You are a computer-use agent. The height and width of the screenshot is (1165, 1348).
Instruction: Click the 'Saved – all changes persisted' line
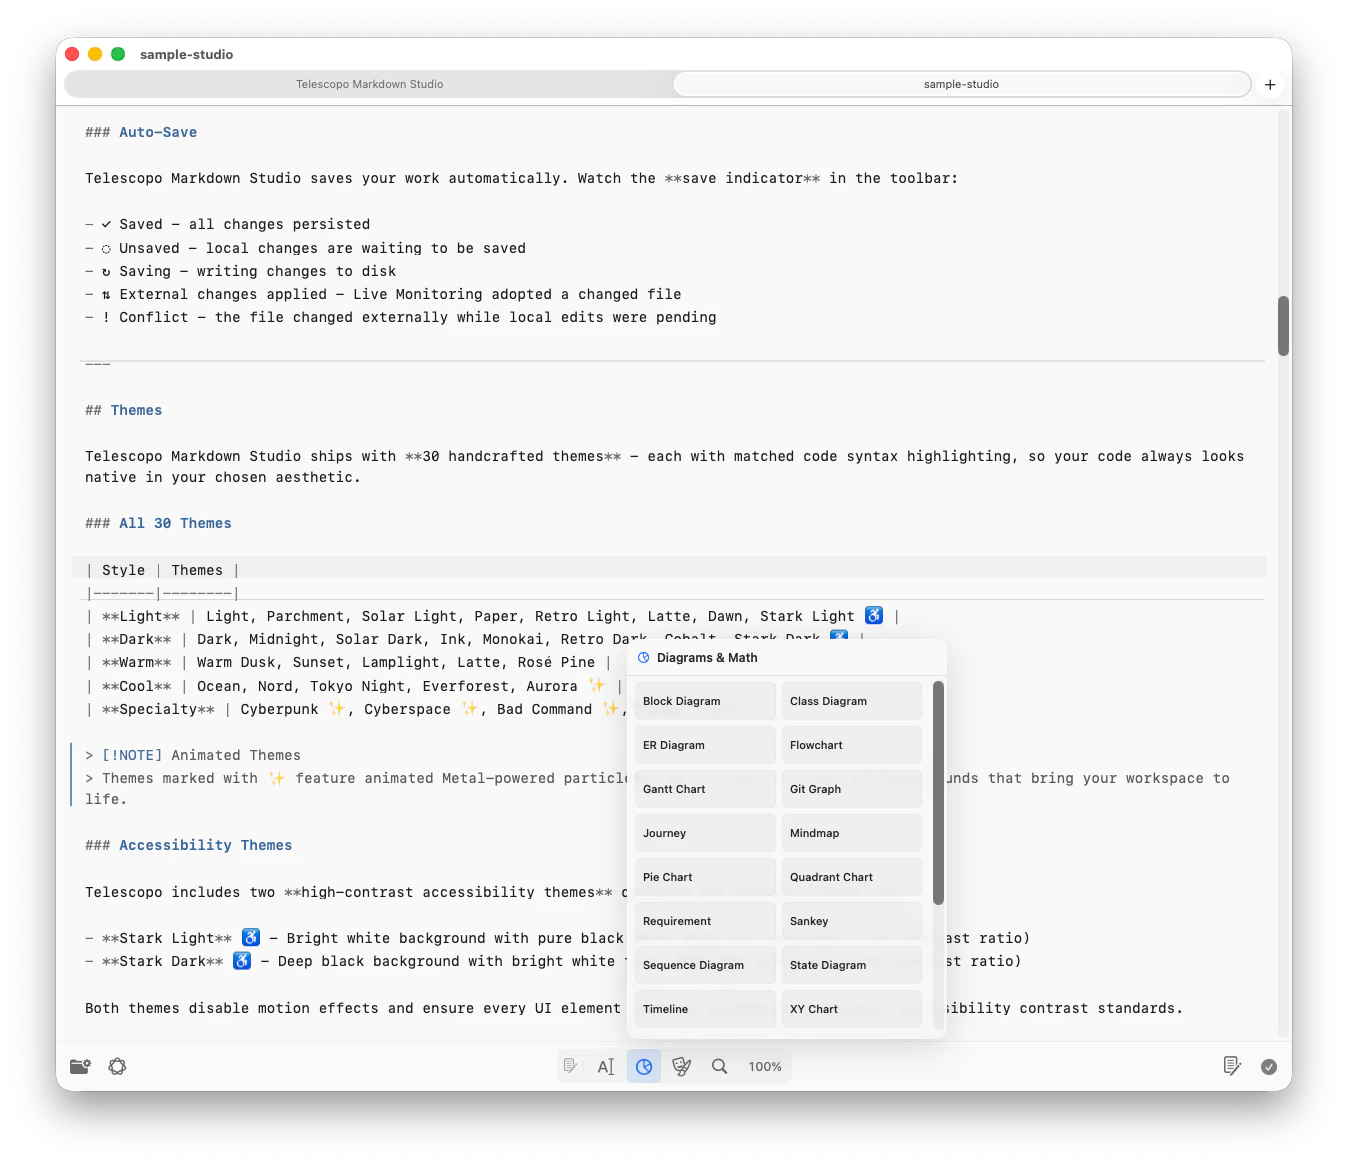coord(228,224)
